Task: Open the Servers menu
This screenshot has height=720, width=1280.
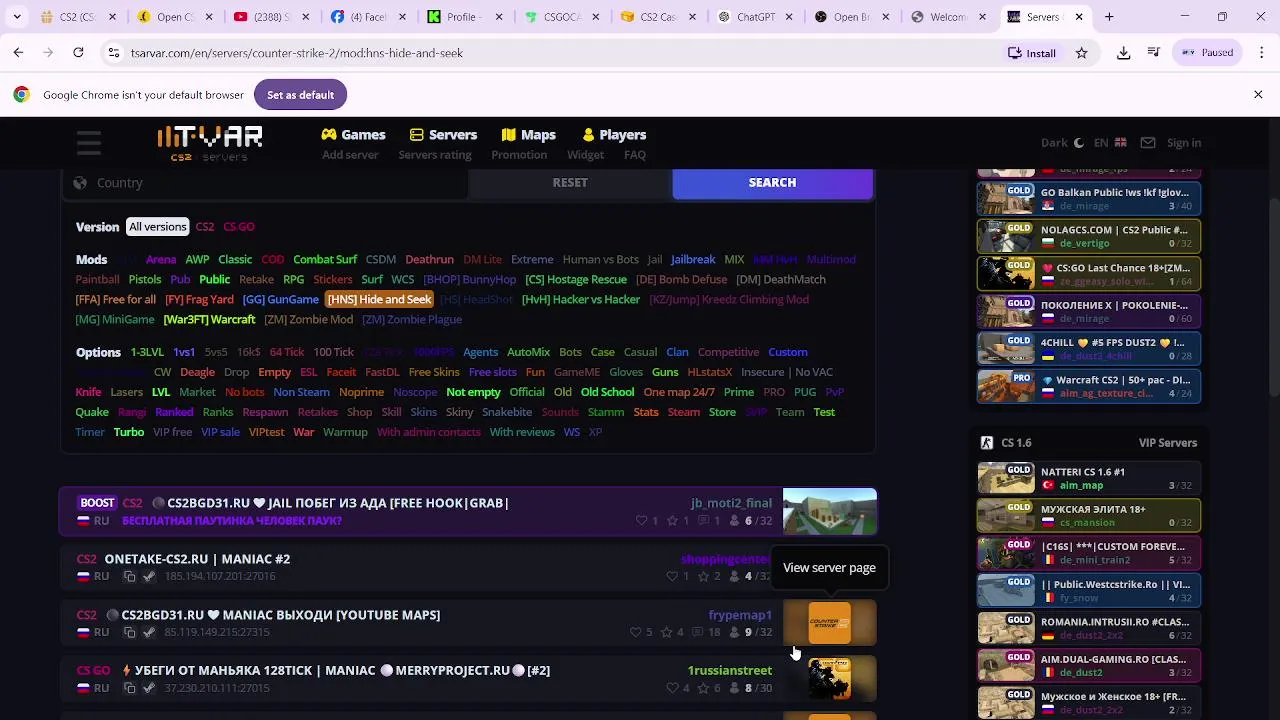Action: click(443, 134)
